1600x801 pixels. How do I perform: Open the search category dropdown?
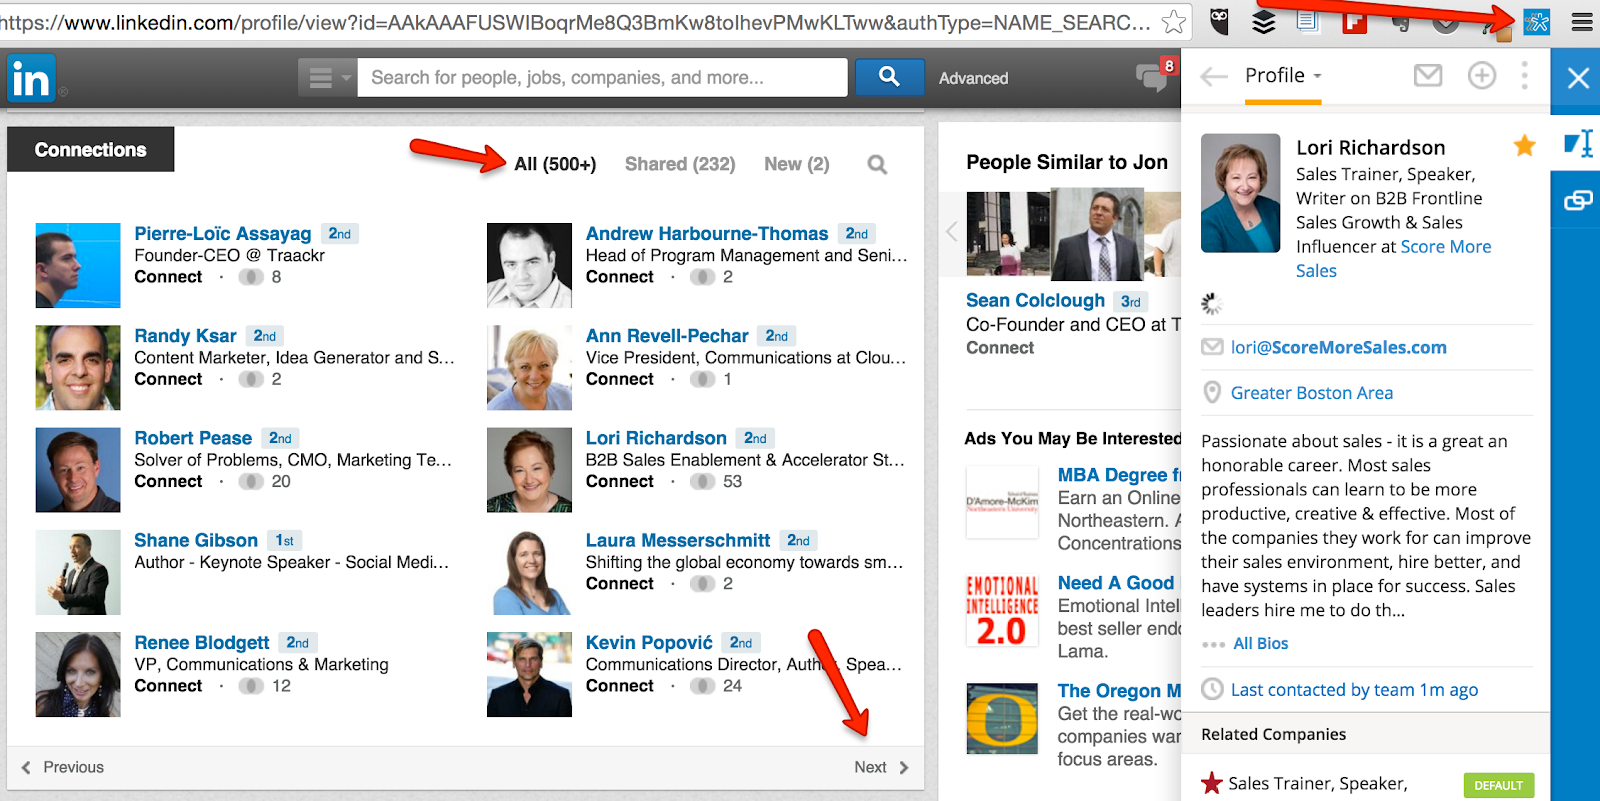327,77
